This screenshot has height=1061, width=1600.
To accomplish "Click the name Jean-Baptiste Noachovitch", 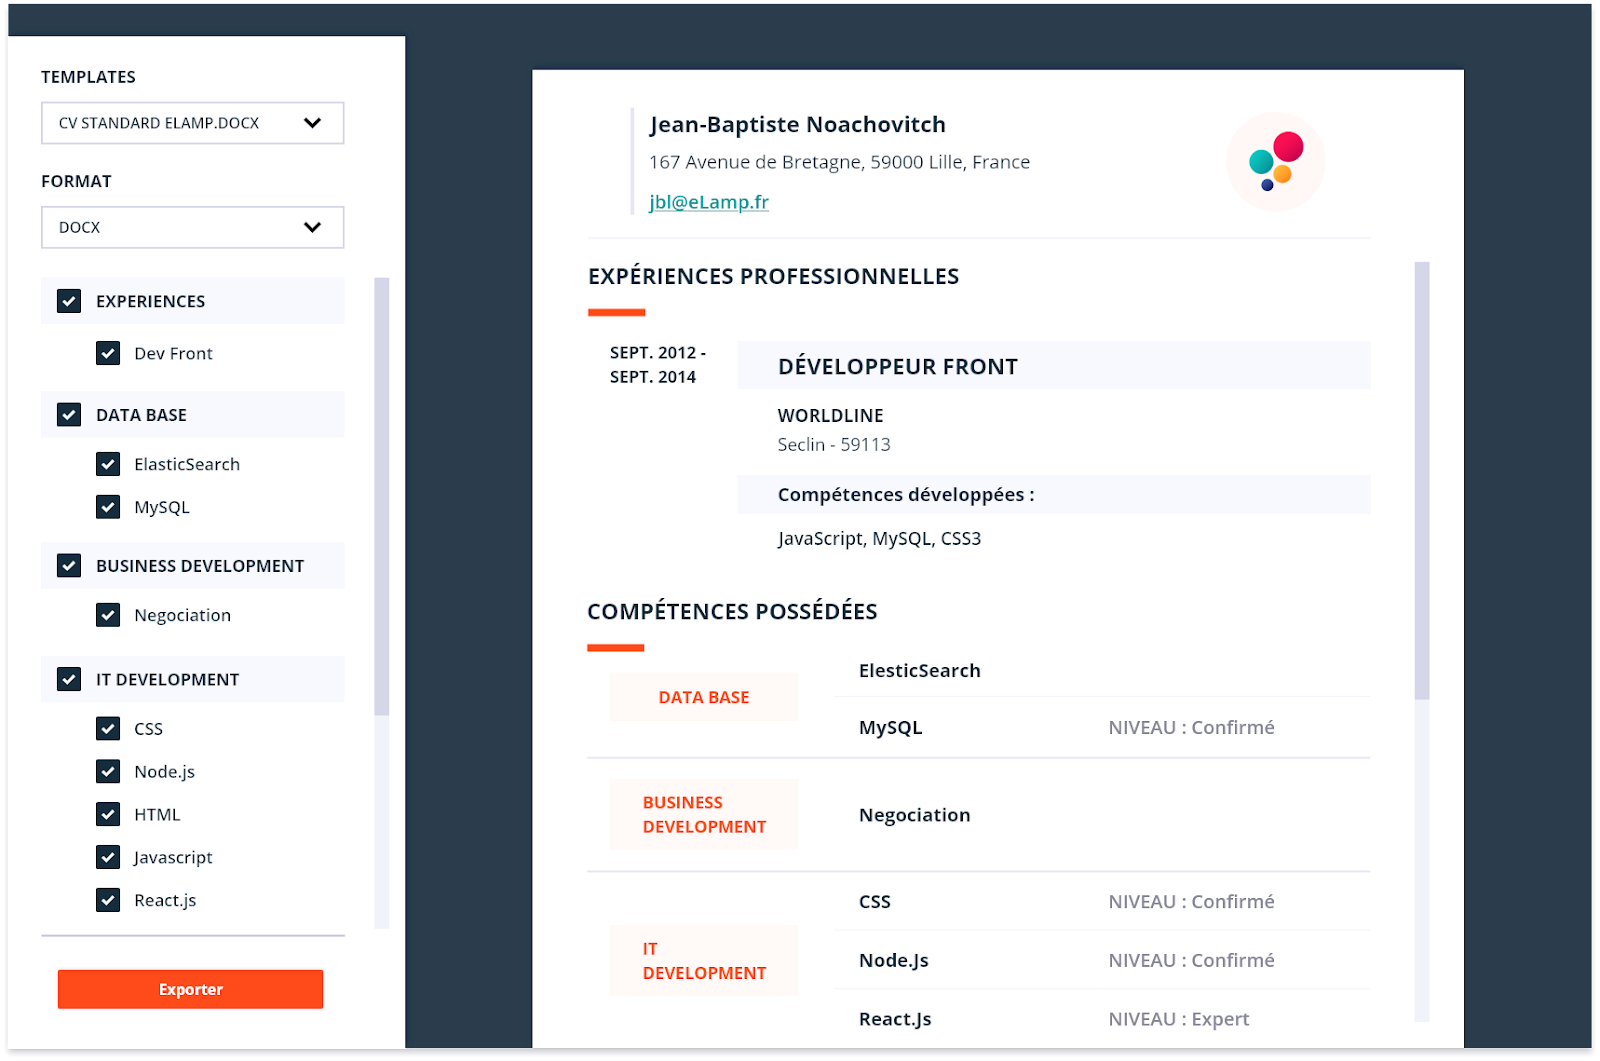I will (x=798, y=124).
